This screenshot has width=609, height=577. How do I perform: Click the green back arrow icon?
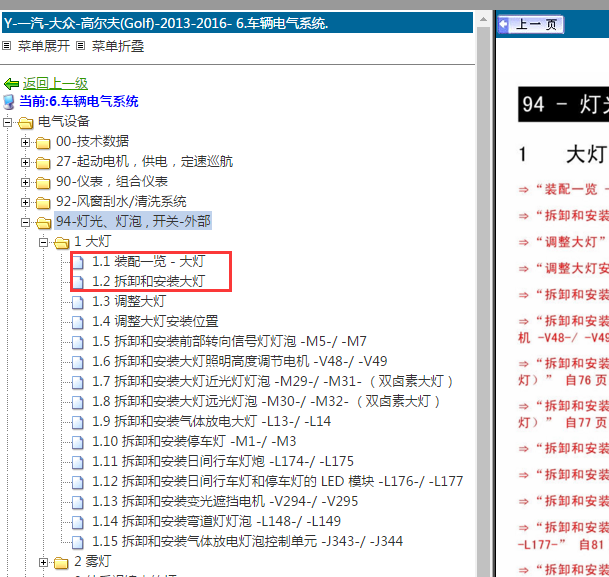point(11,83)
